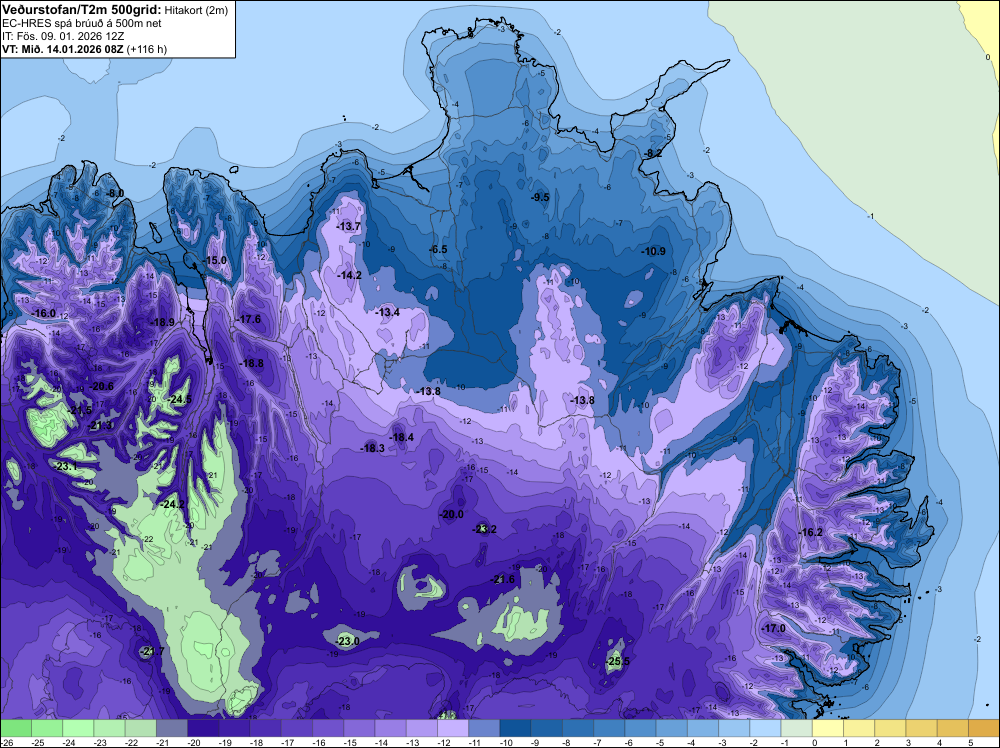Click the bold -21.7 temperature value
The height and width of the screenshot is (748, 1000).
(153, 651)
